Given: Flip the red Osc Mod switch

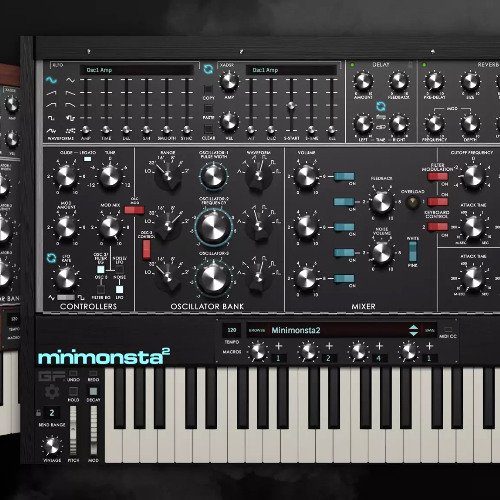Looking at the screenshot, I should coord(134,210).
